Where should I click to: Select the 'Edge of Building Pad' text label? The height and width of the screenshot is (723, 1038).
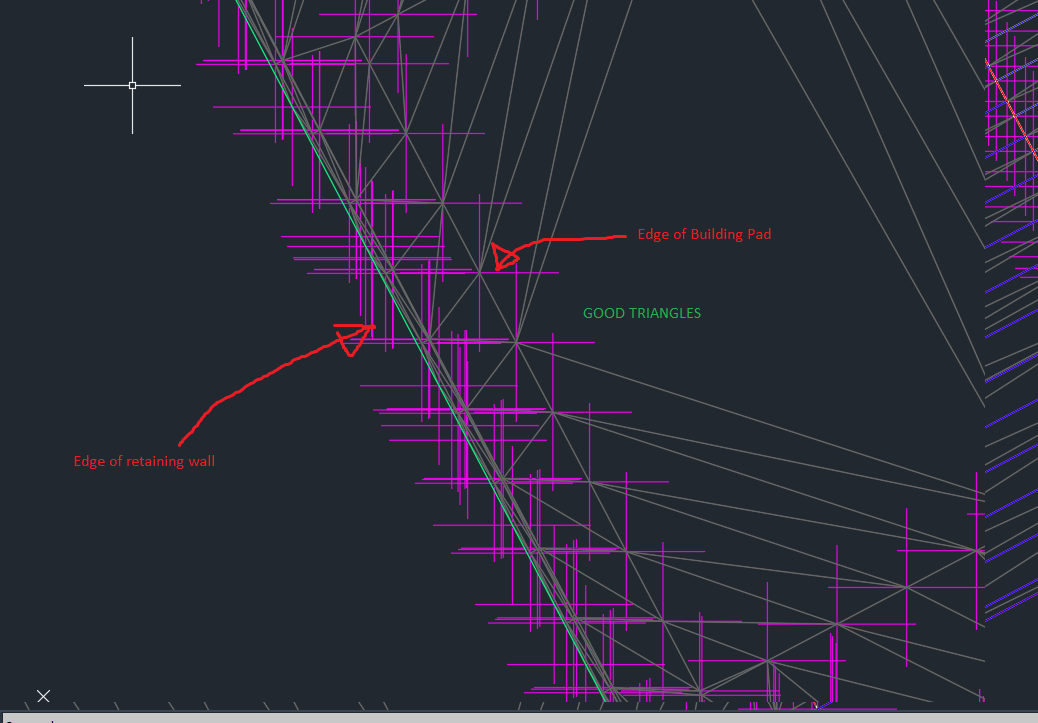(x=704, y=234)
